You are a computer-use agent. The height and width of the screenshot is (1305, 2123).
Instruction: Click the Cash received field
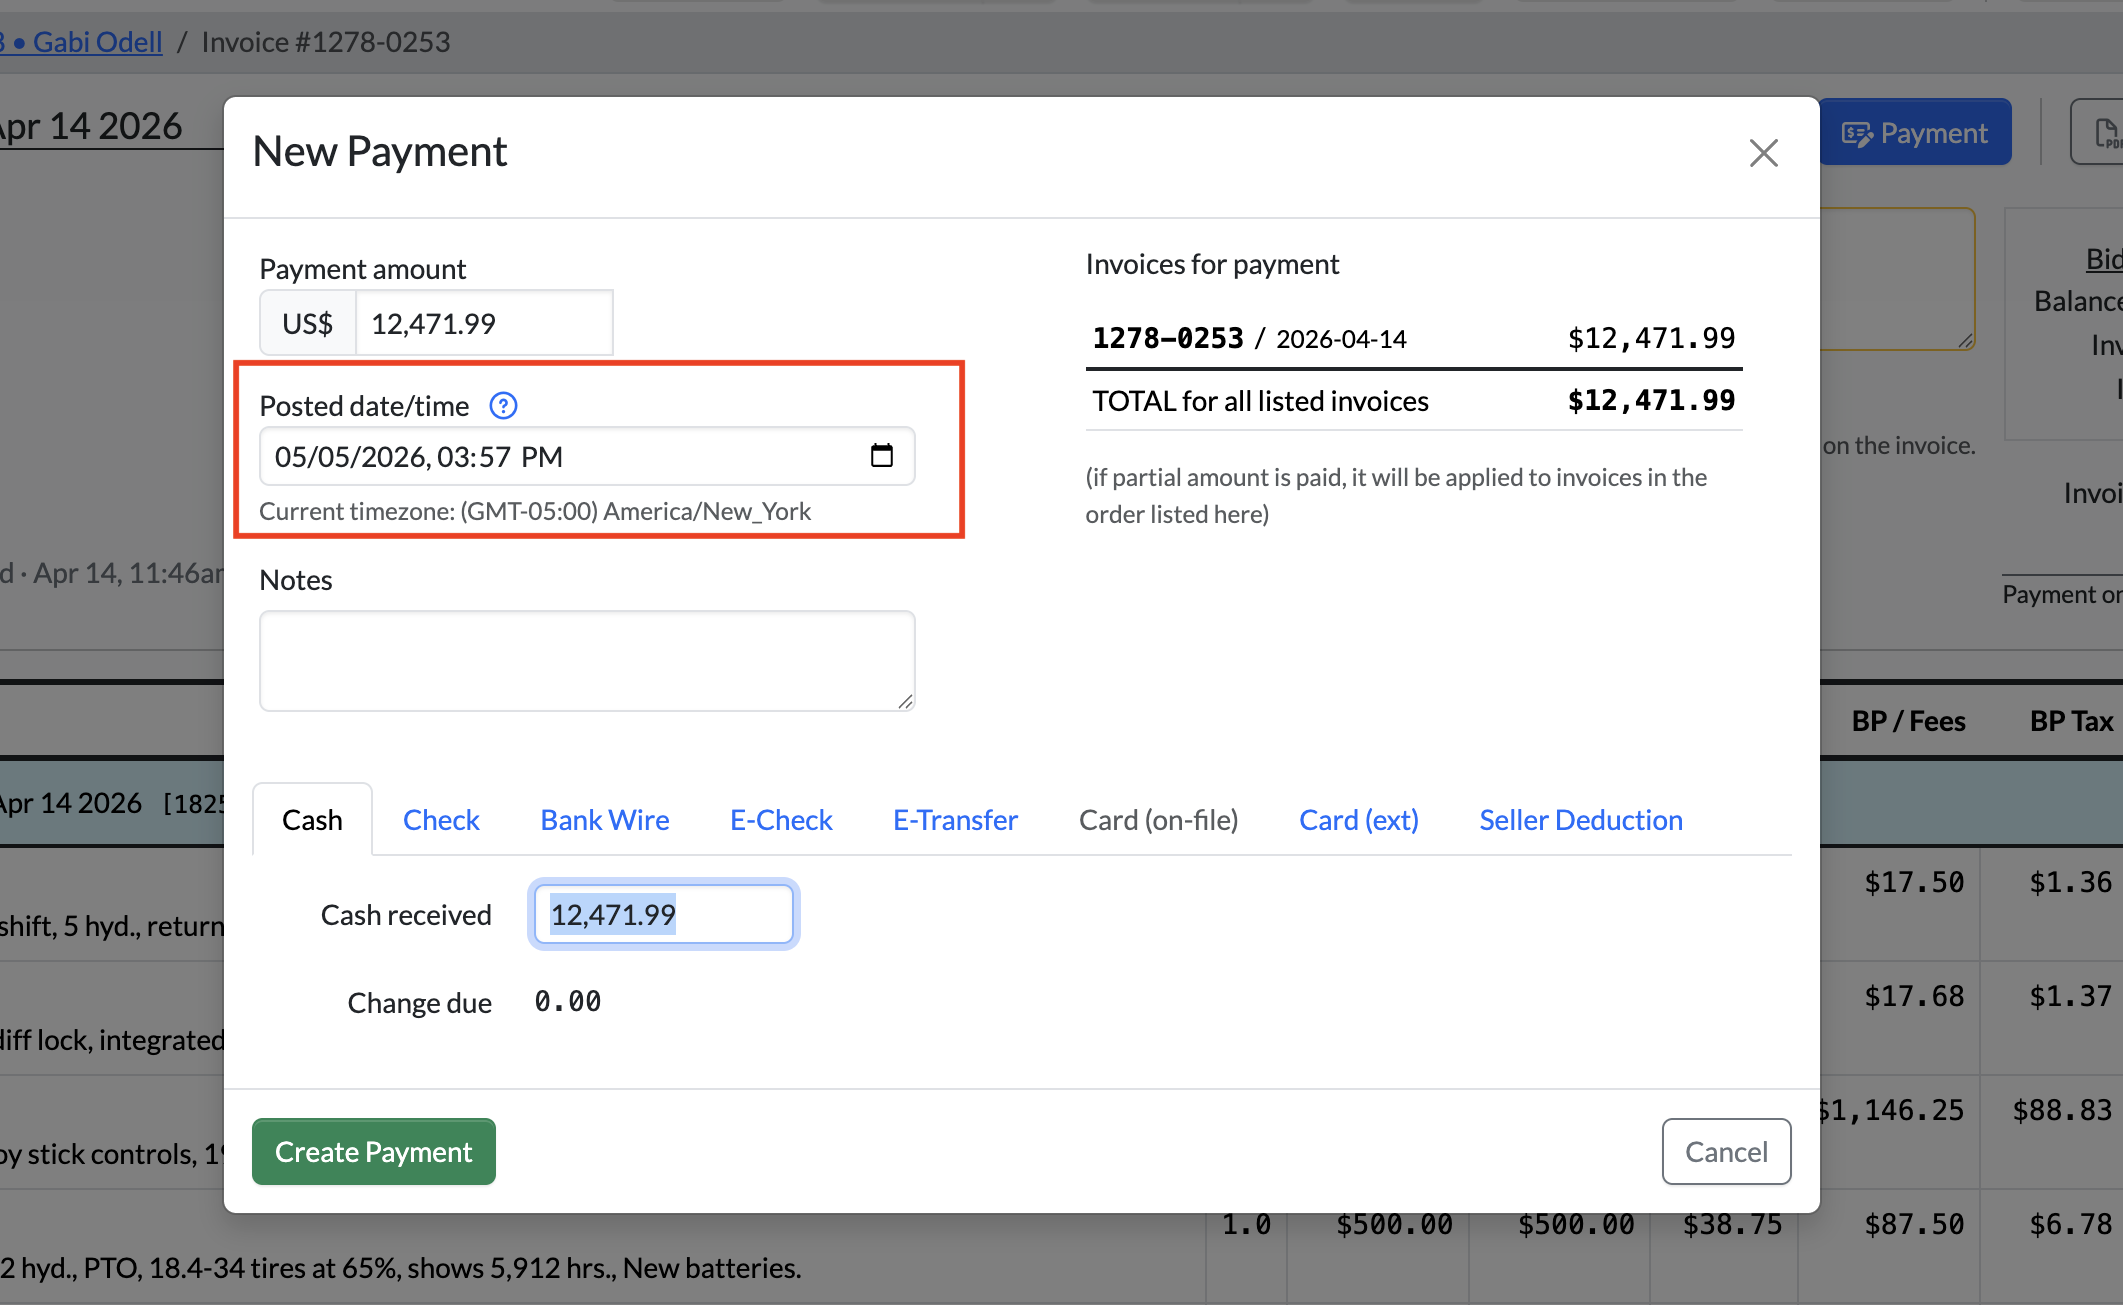tap(664, 914)
